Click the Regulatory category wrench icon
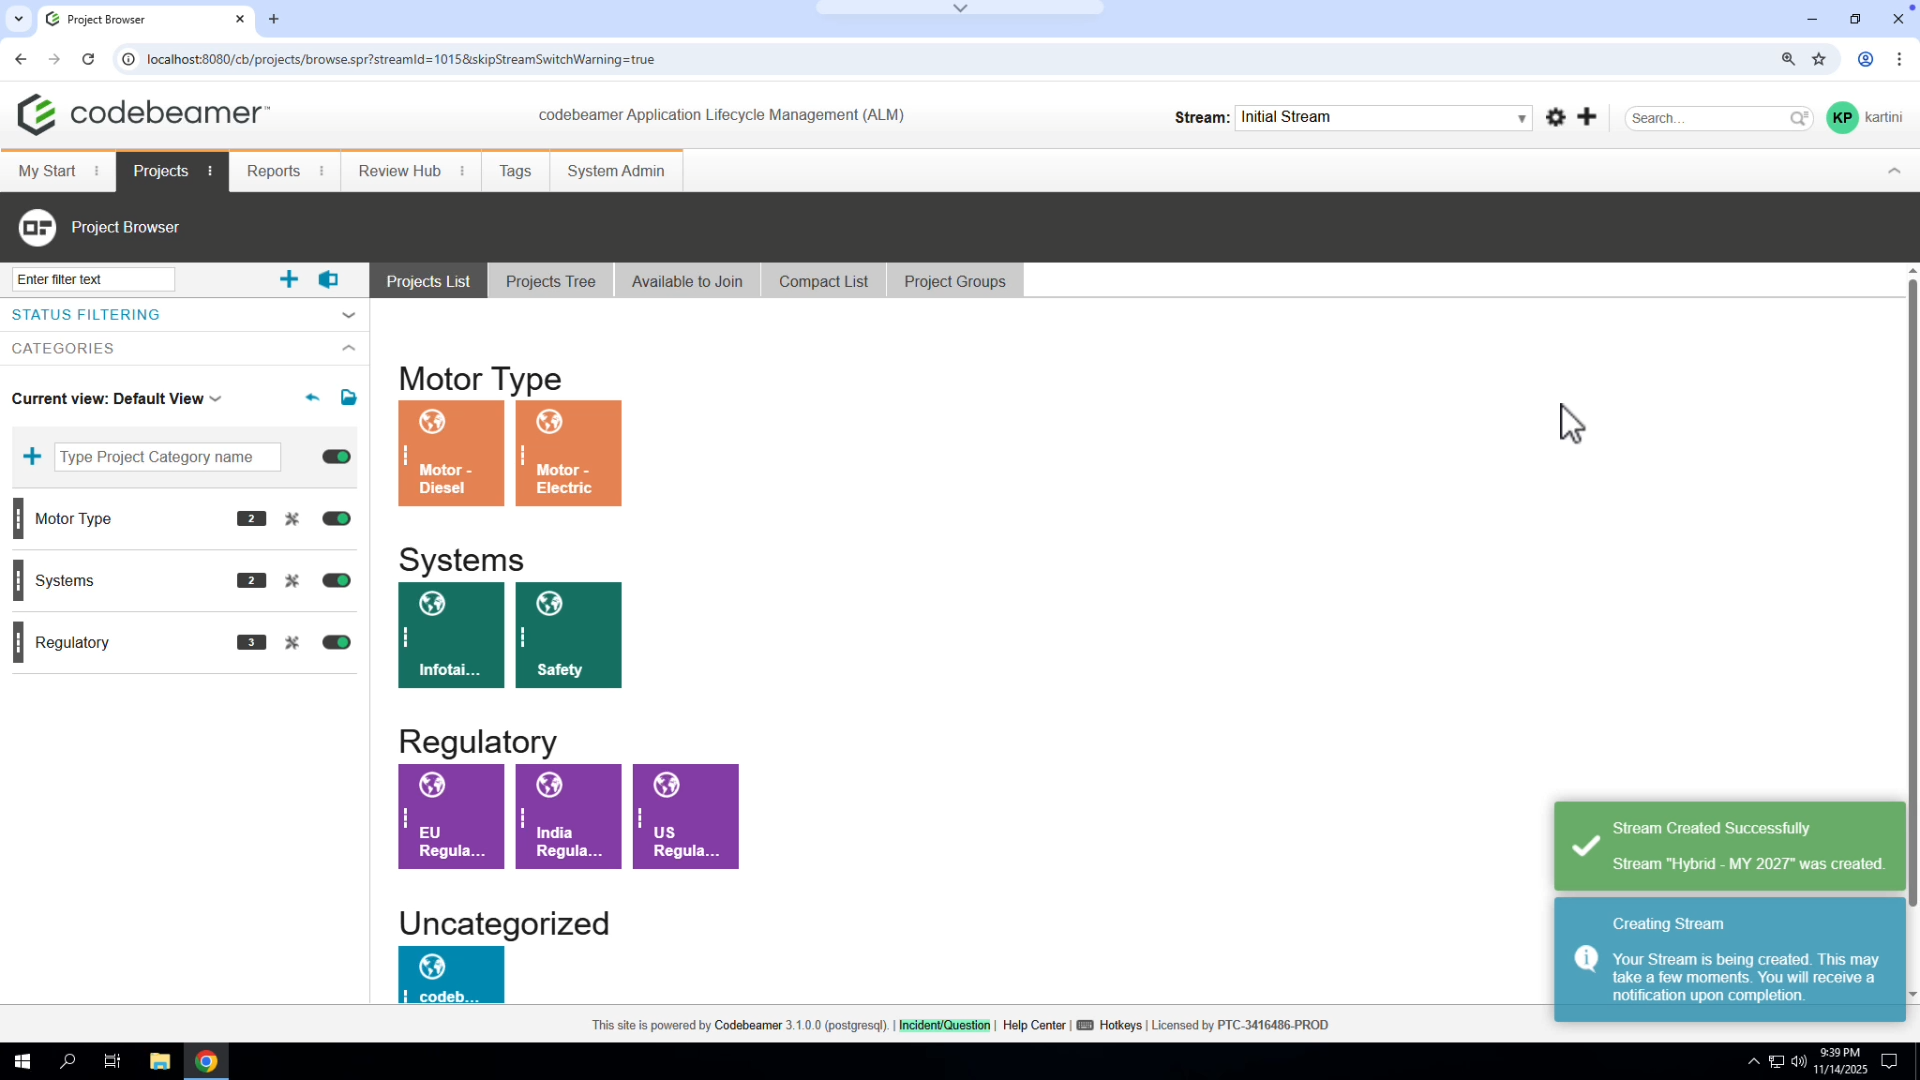1920x1080 pixels. click(x=292, y=643)
